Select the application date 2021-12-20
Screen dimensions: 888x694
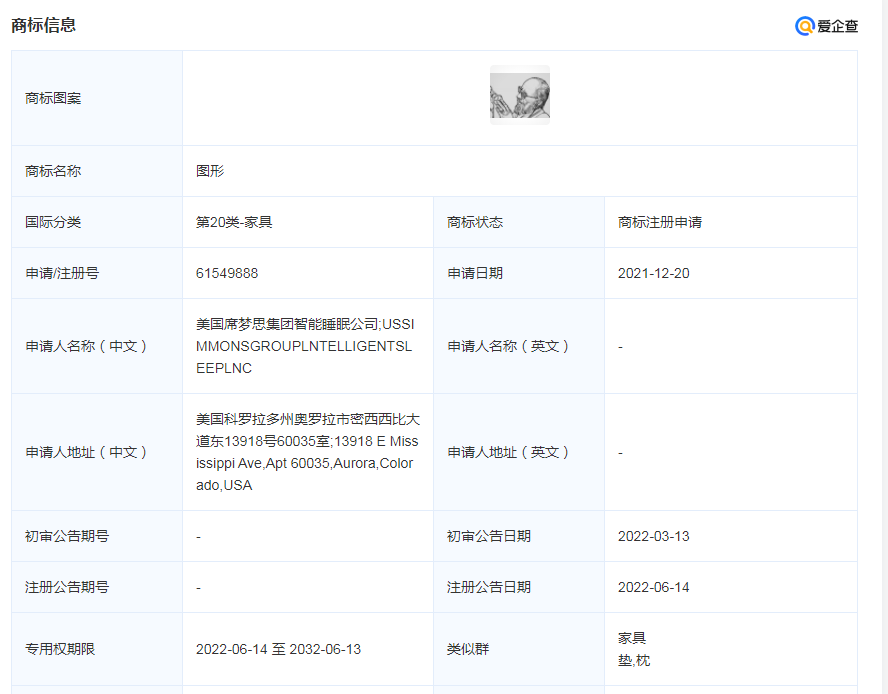coord(654,273)
